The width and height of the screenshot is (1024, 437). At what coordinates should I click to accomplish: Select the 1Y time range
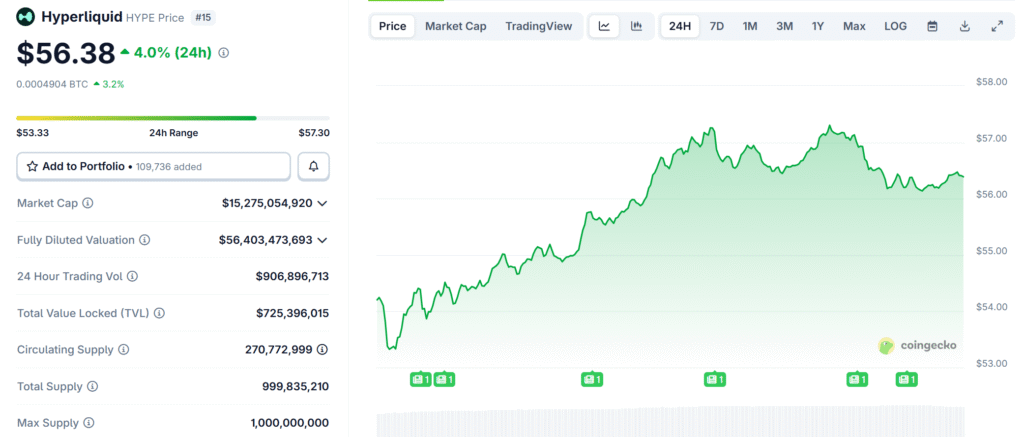pyautogui.click(x=818, y=26)
